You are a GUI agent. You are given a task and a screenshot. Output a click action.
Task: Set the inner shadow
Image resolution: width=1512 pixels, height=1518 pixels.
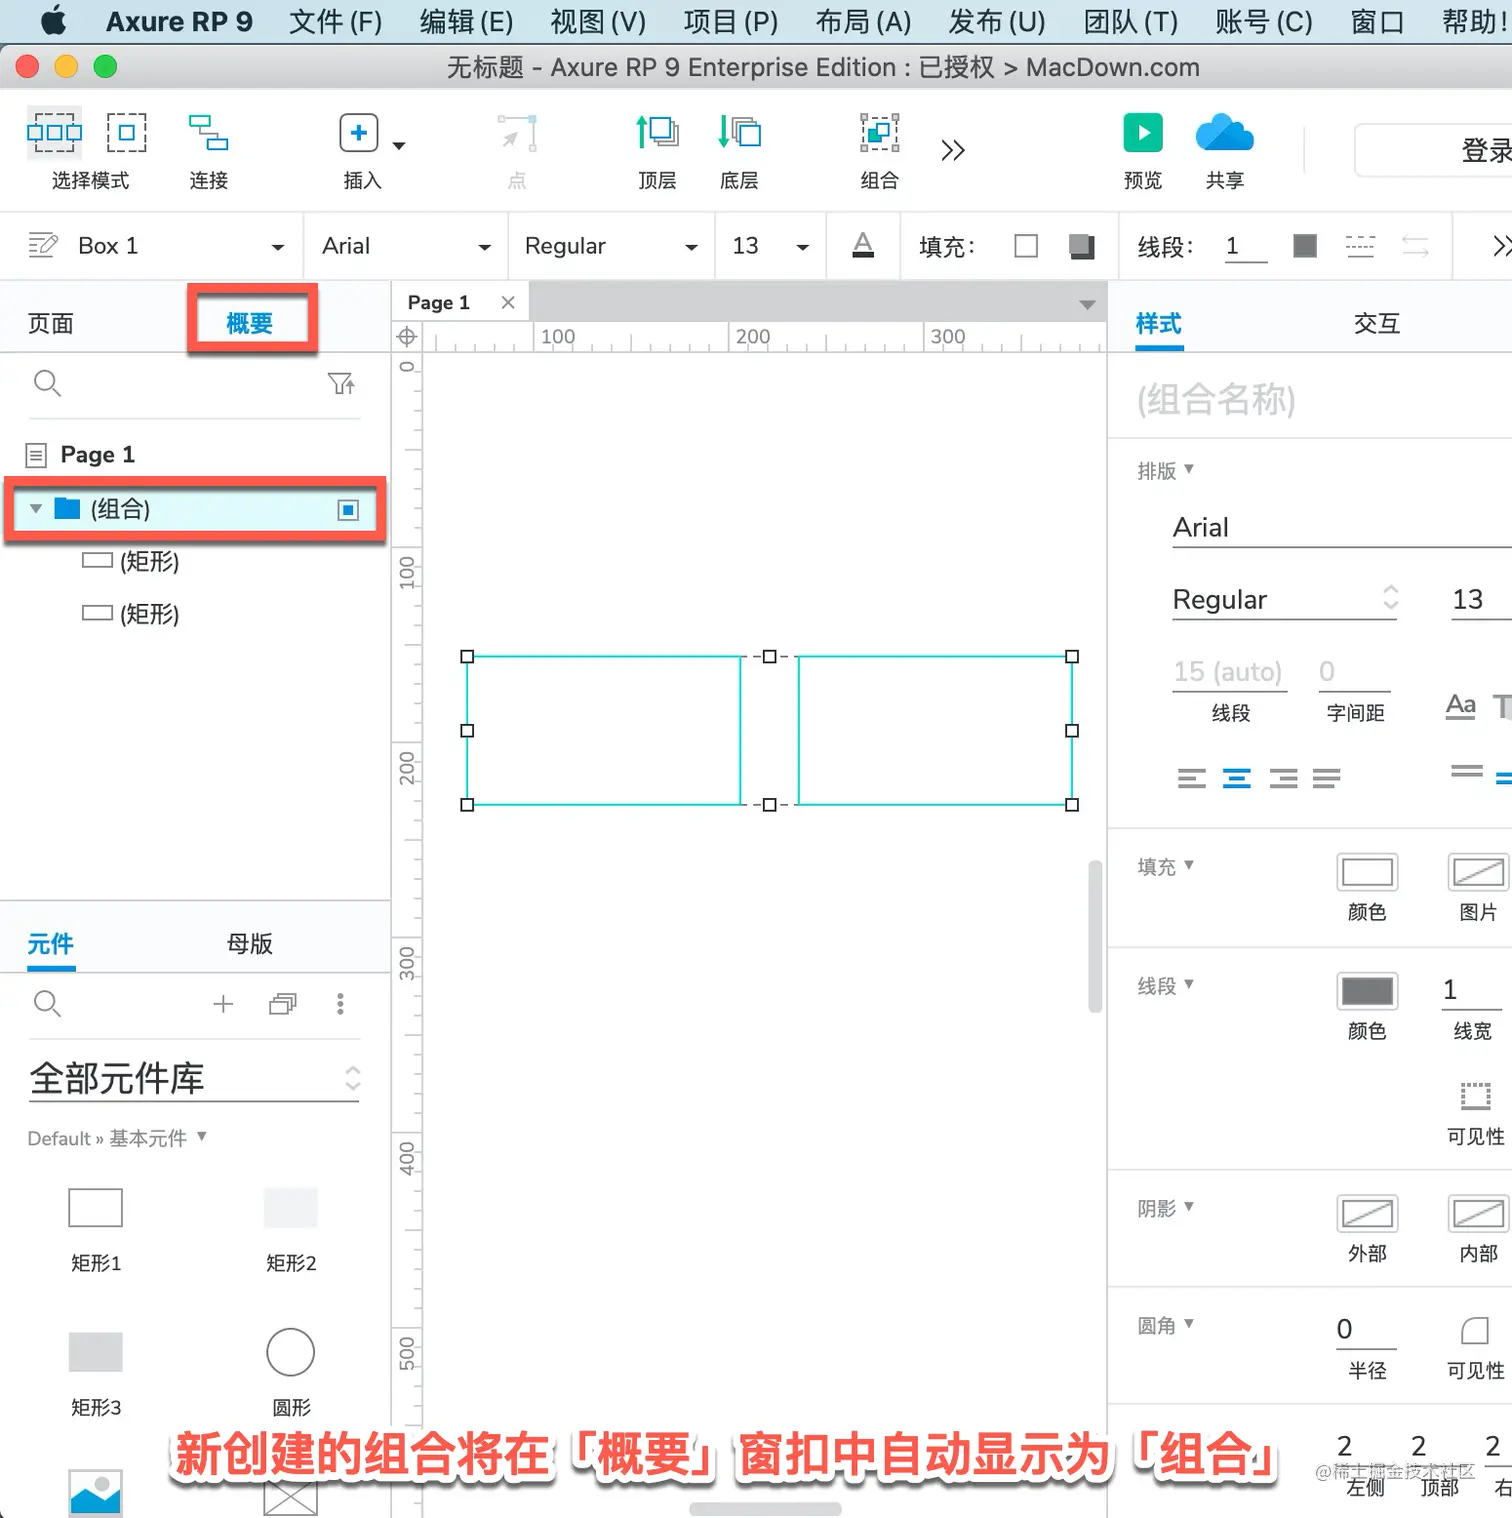(1478, 1214)
